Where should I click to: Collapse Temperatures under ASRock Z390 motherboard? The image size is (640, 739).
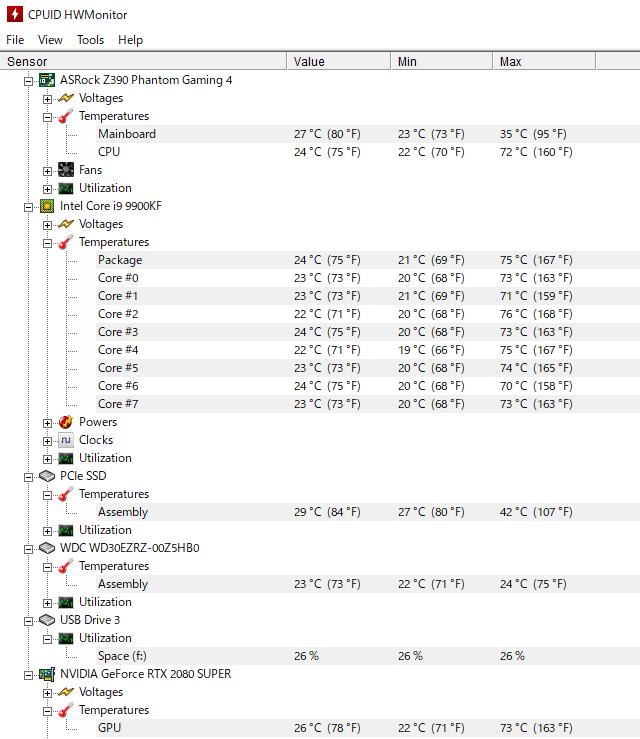point(47,117)
